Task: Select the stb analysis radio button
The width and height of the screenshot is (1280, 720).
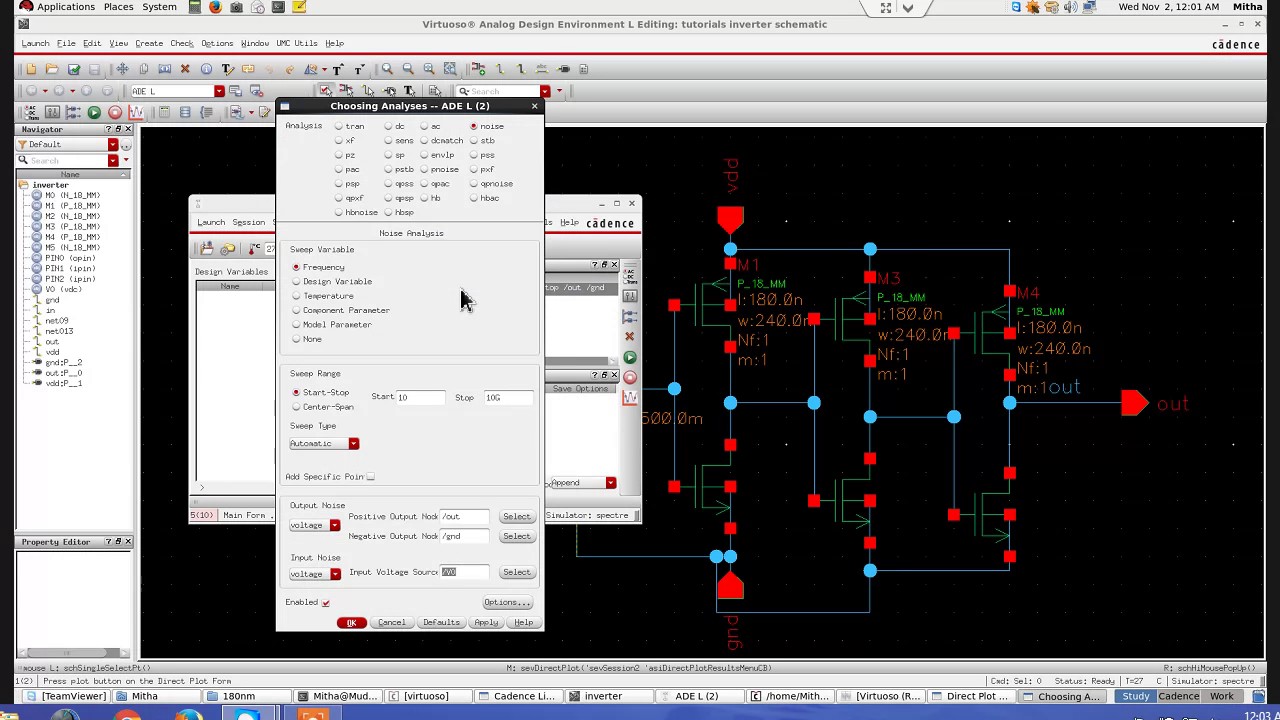Action: [474, 141]
